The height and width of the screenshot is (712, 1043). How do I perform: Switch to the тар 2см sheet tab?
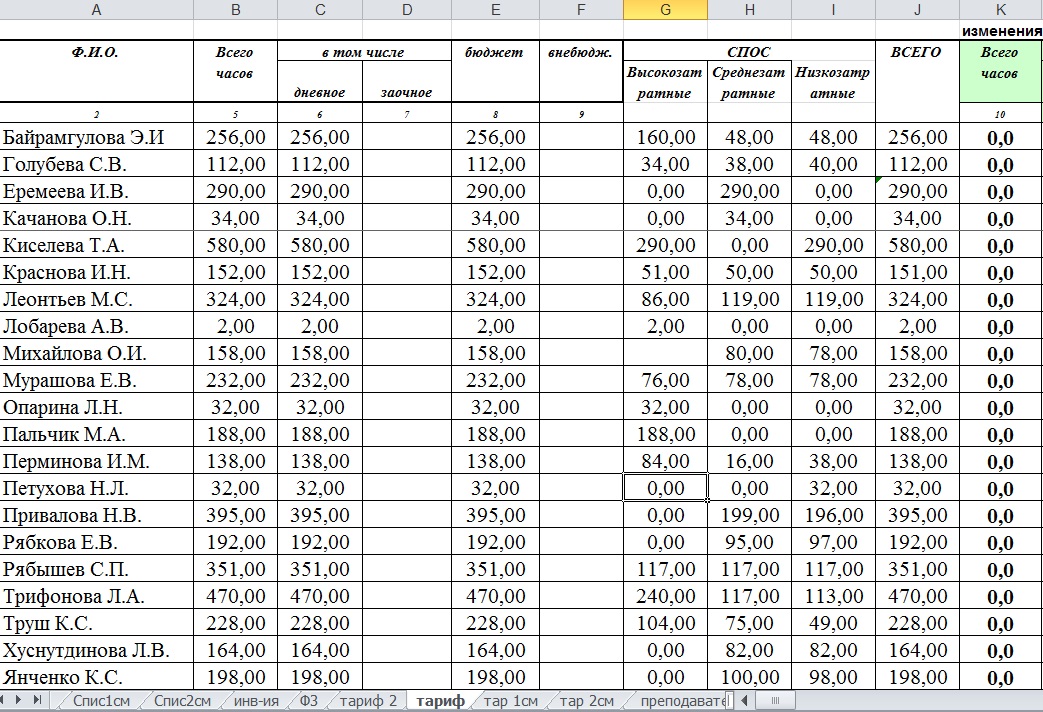[x=587, y=701]
